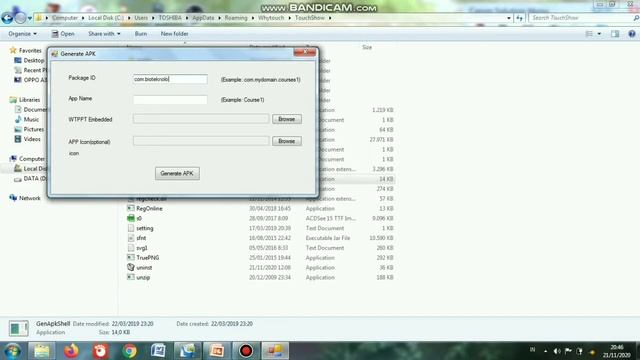The height and width of the screenshot is (360, 640).
Task: Click TOSHIBA in the address breadcrumb
Action: 170,18
